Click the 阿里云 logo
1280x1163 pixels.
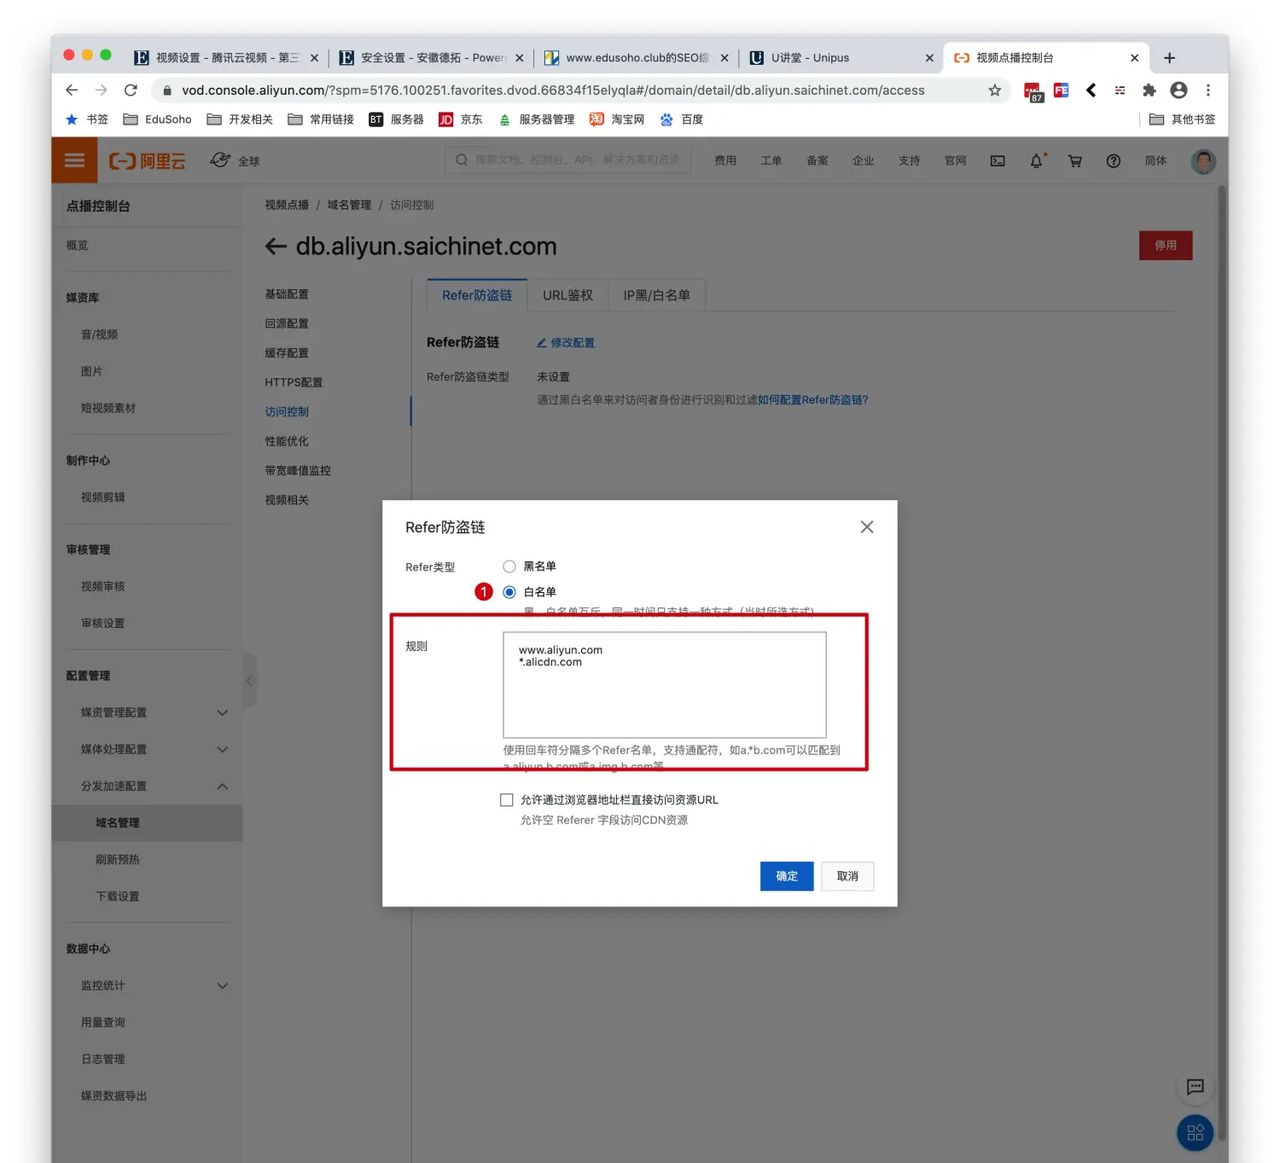[147, 161]
